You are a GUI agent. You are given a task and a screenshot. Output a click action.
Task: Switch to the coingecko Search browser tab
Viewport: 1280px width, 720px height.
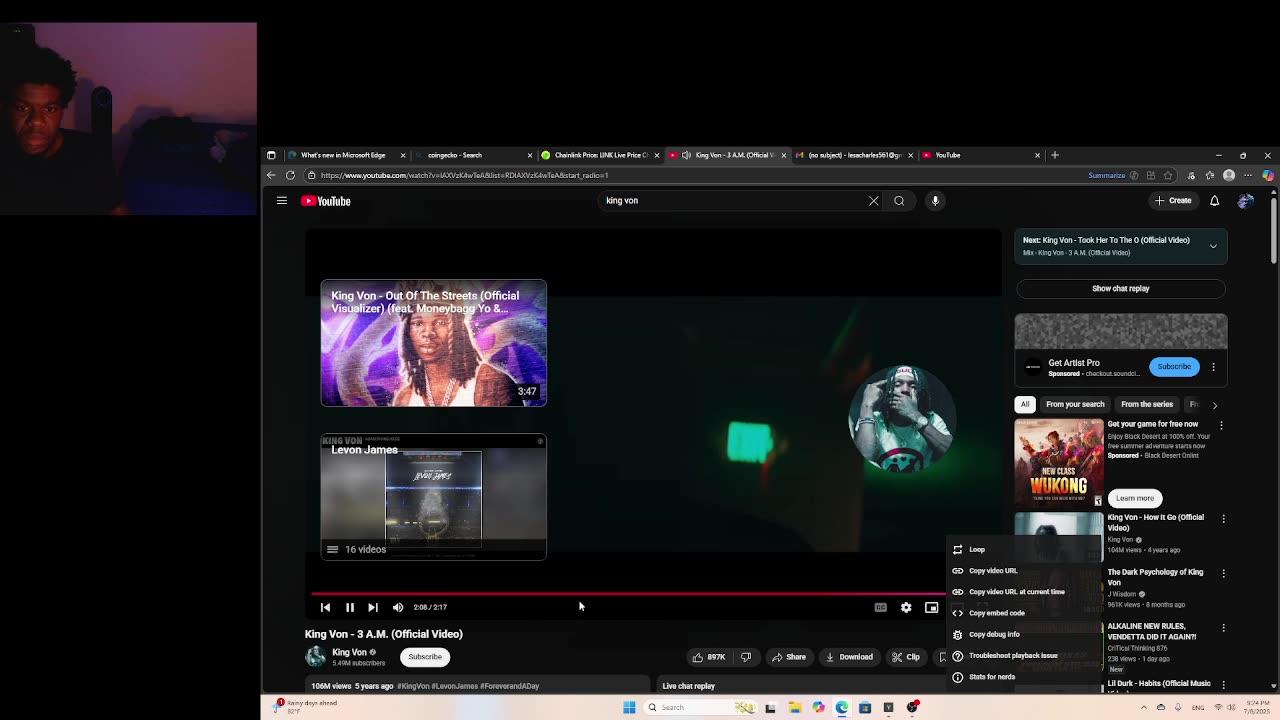(472, 155)
